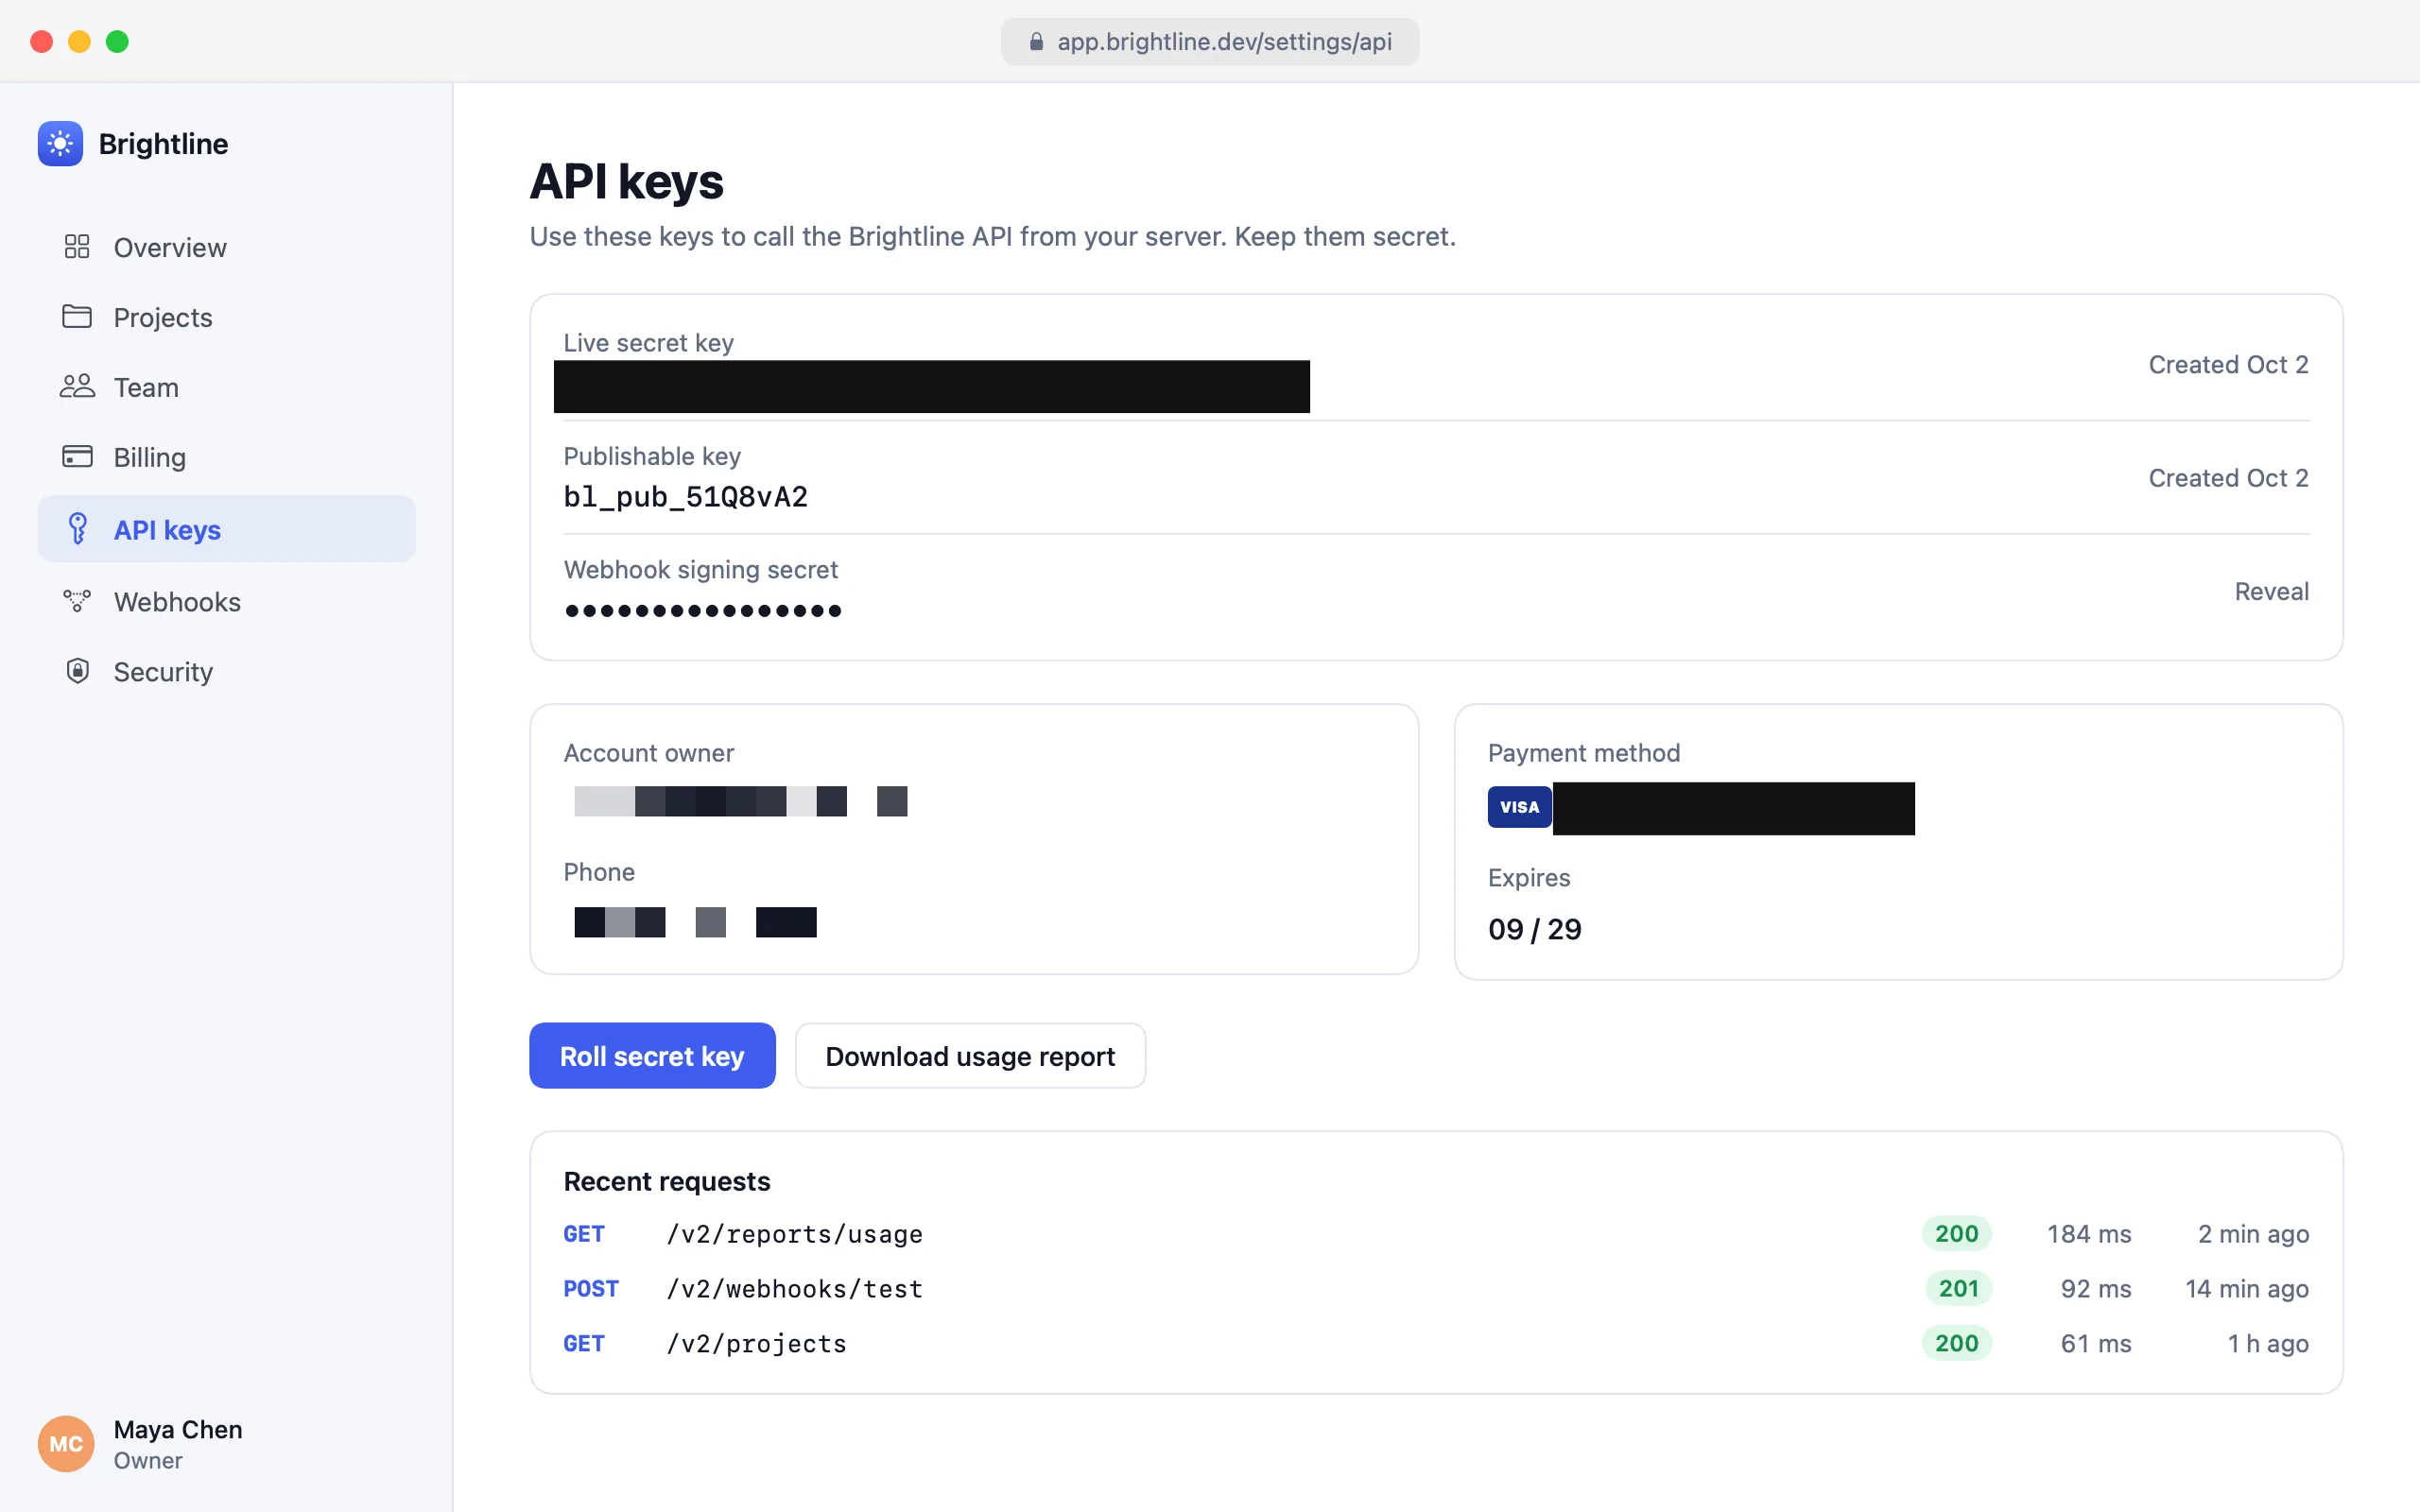The width and height of the screenshot is (2420, 1512).
Task: Click Maya Chen profile name
Action: tap(178, 1429)
